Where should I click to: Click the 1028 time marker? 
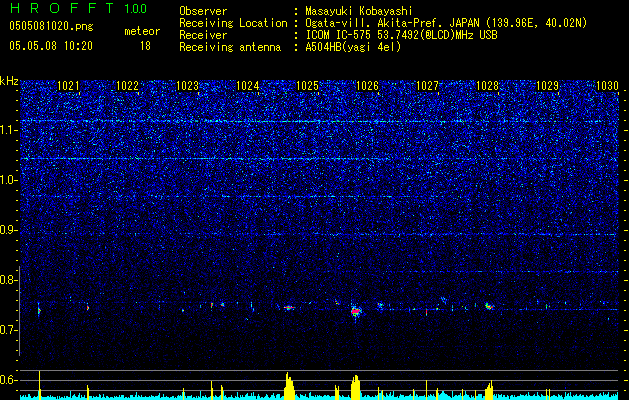click(x=487, y=86)
